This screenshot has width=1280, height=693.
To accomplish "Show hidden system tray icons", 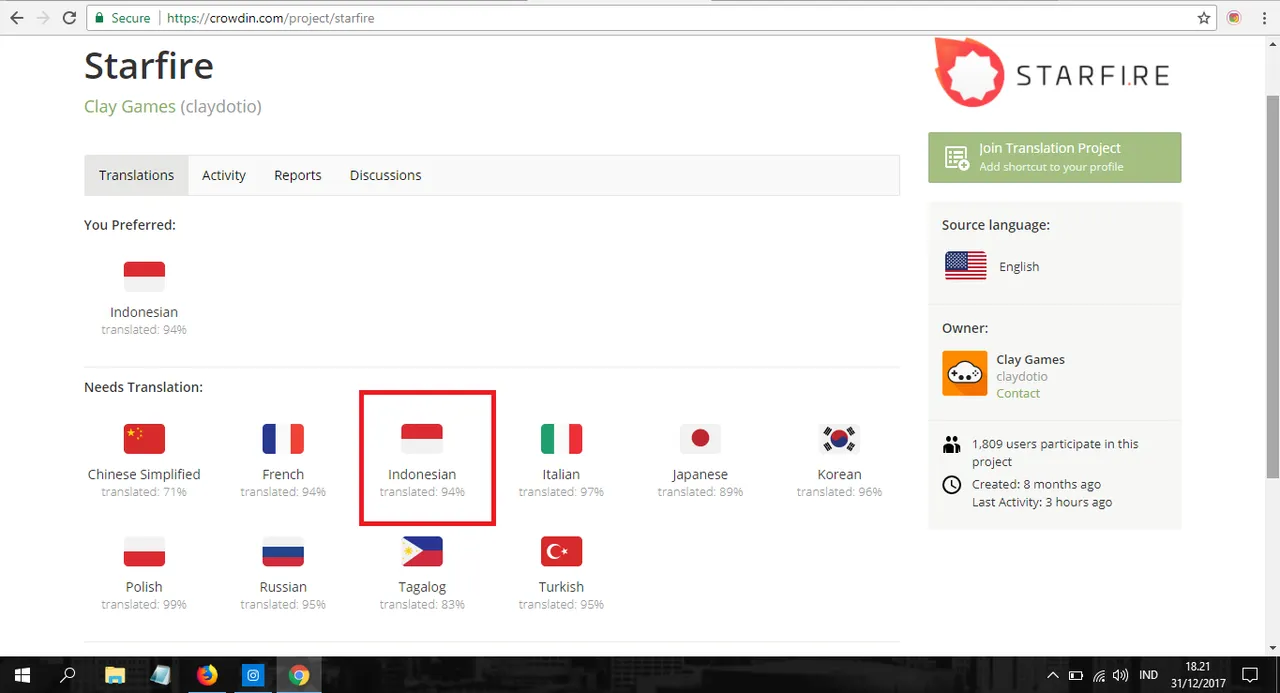I will tap(1052, 675).
